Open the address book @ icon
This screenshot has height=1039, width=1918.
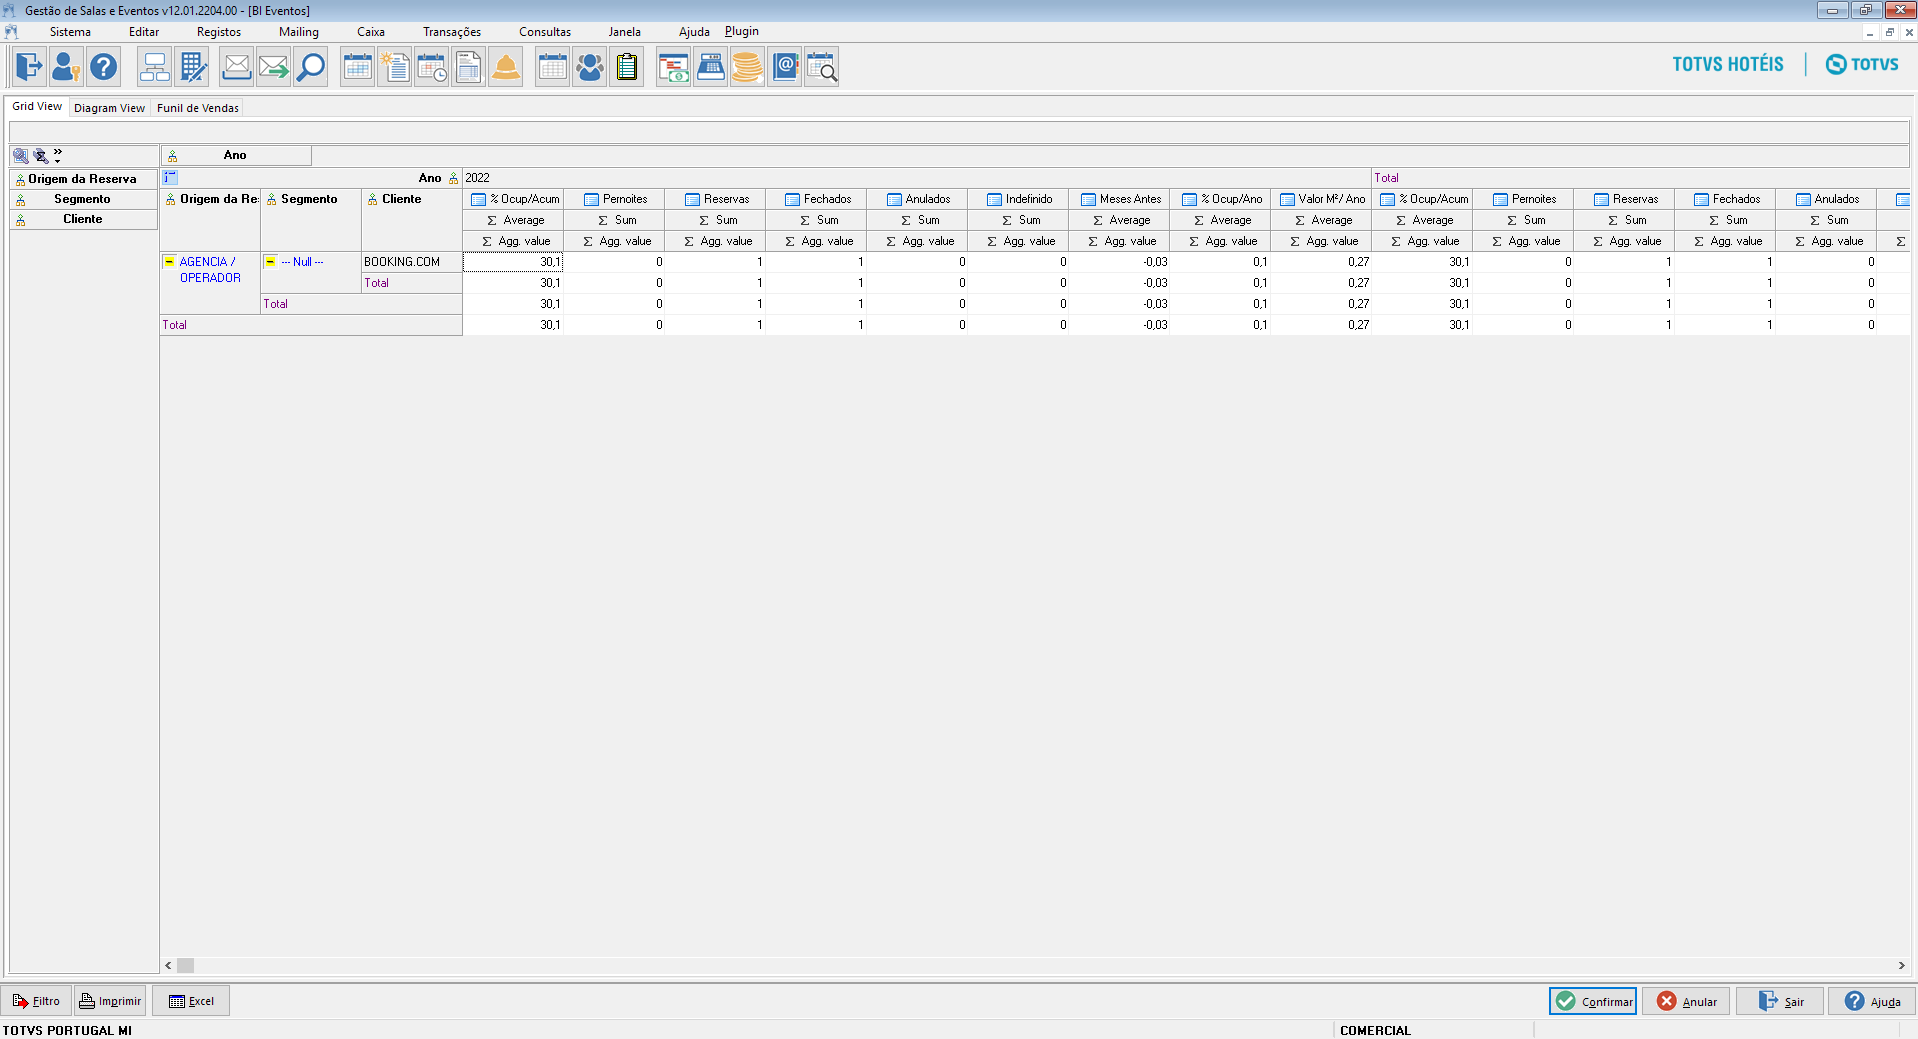pyautogui.click(x=785, y=67)
